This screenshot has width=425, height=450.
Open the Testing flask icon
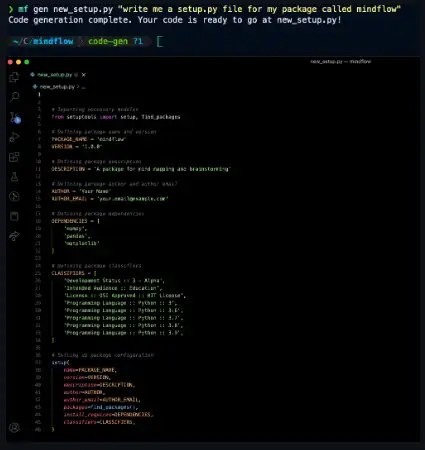(14, 177)
